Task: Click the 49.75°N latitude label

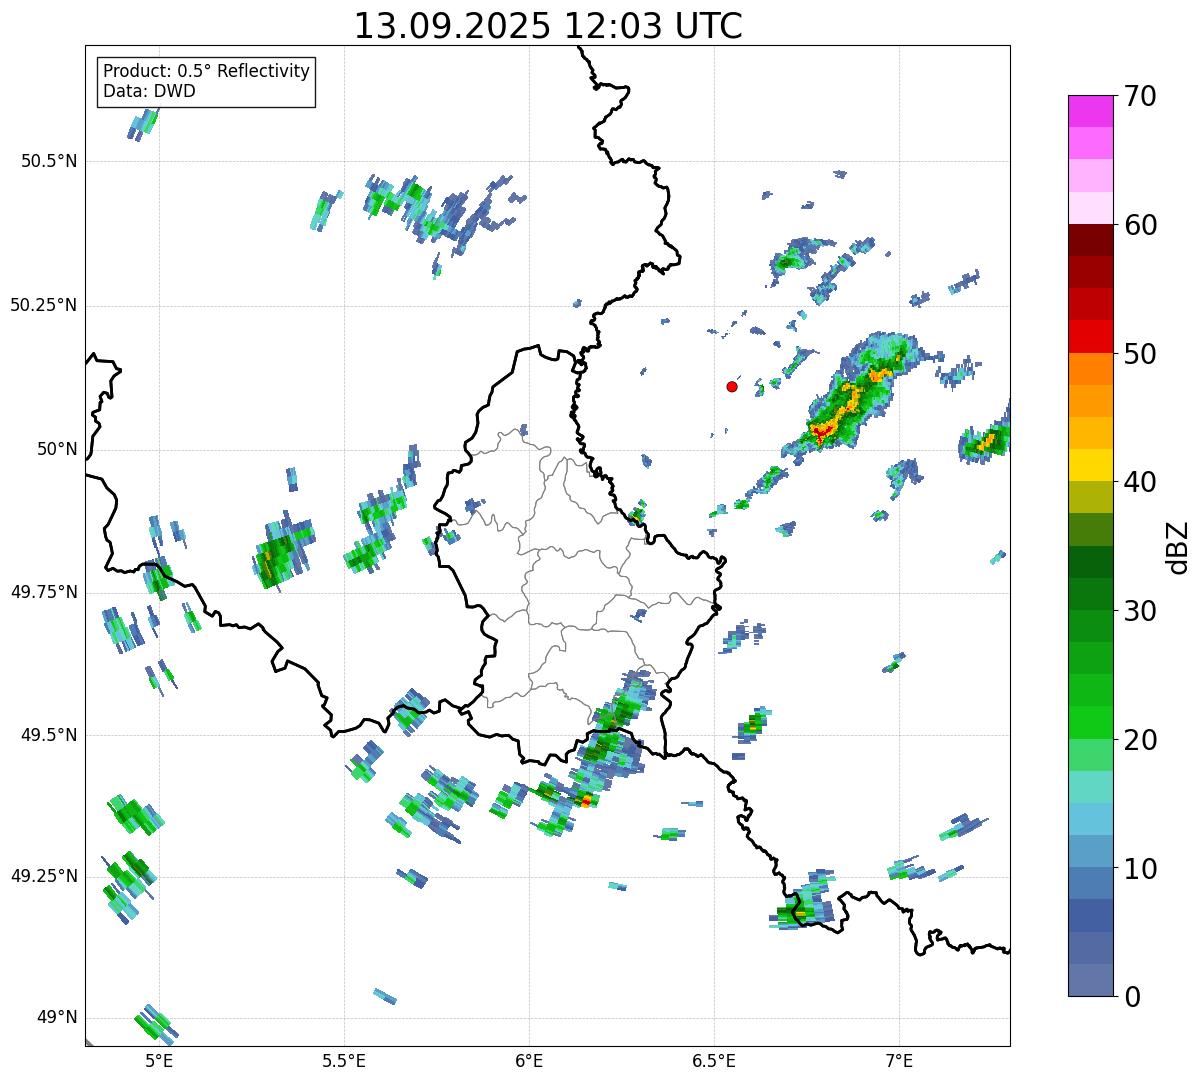Action: (43, 592)
